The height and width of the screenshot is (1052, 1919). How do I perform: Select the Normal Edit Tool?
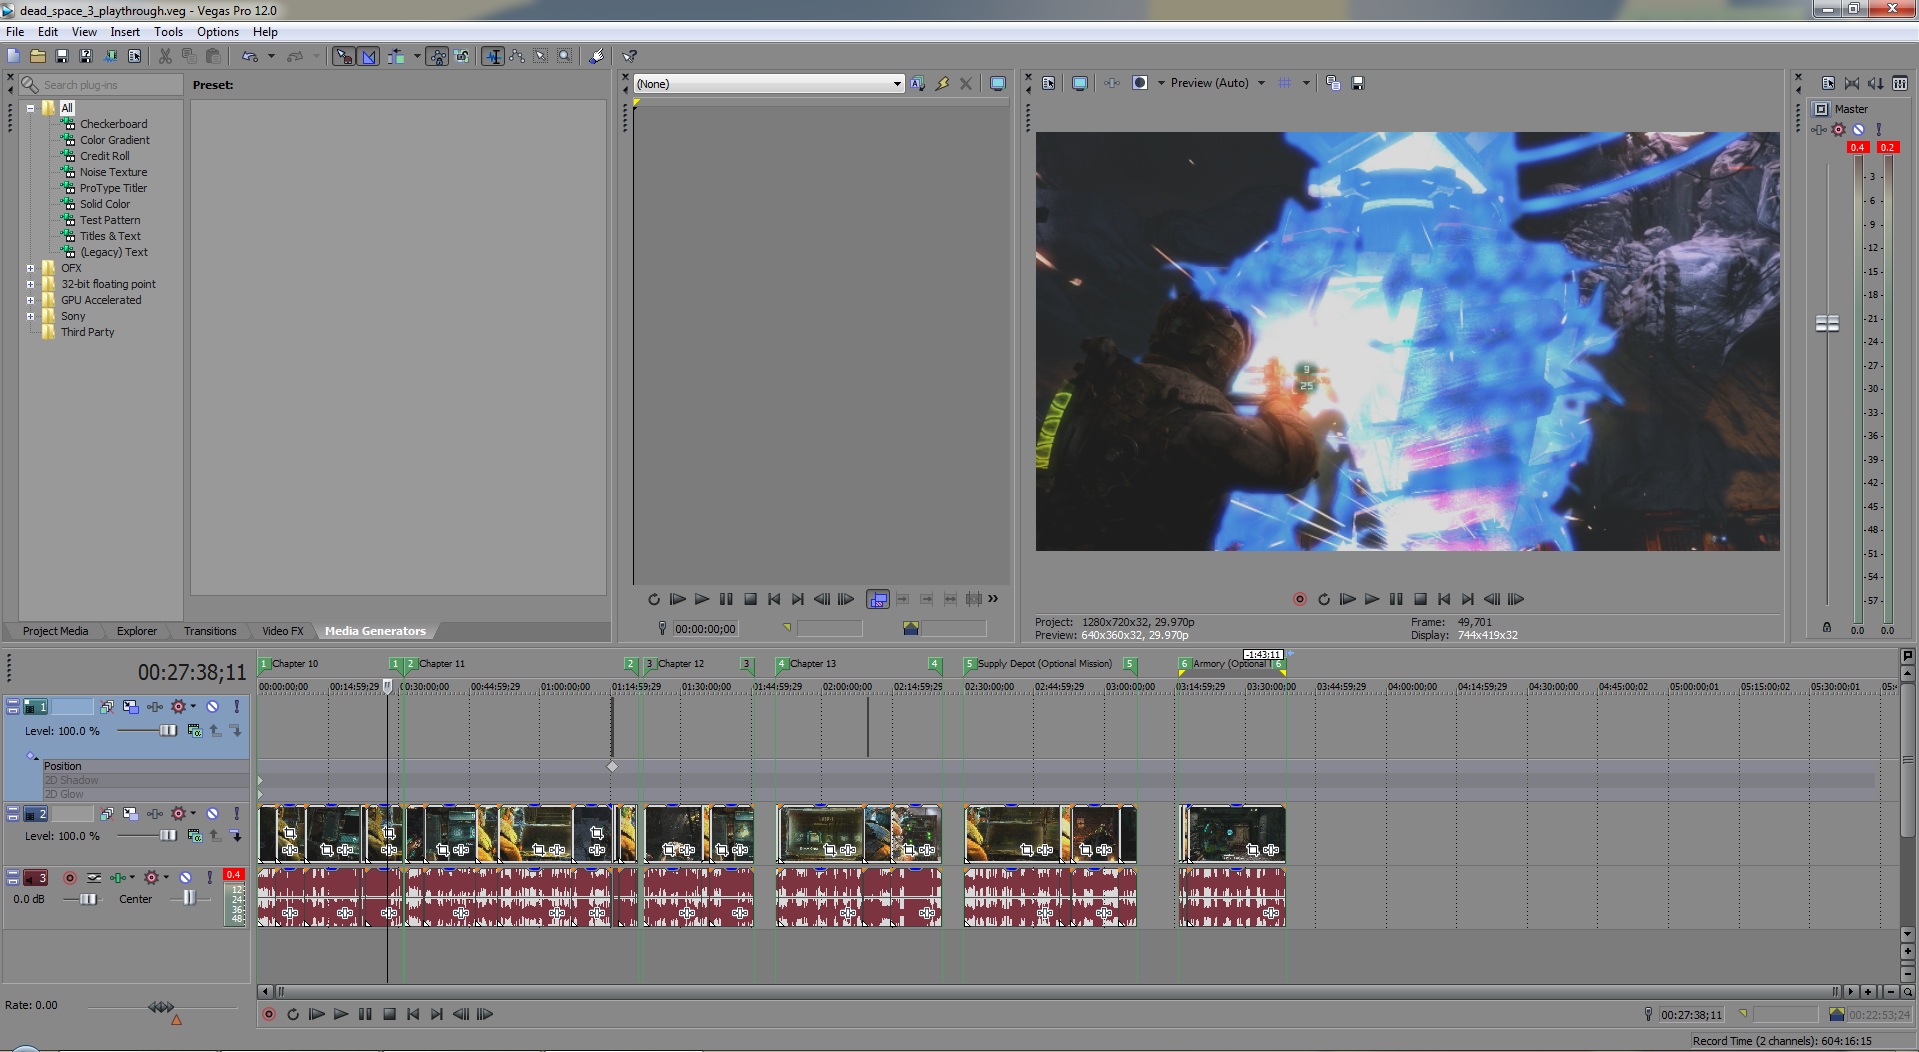coord(493,56)
